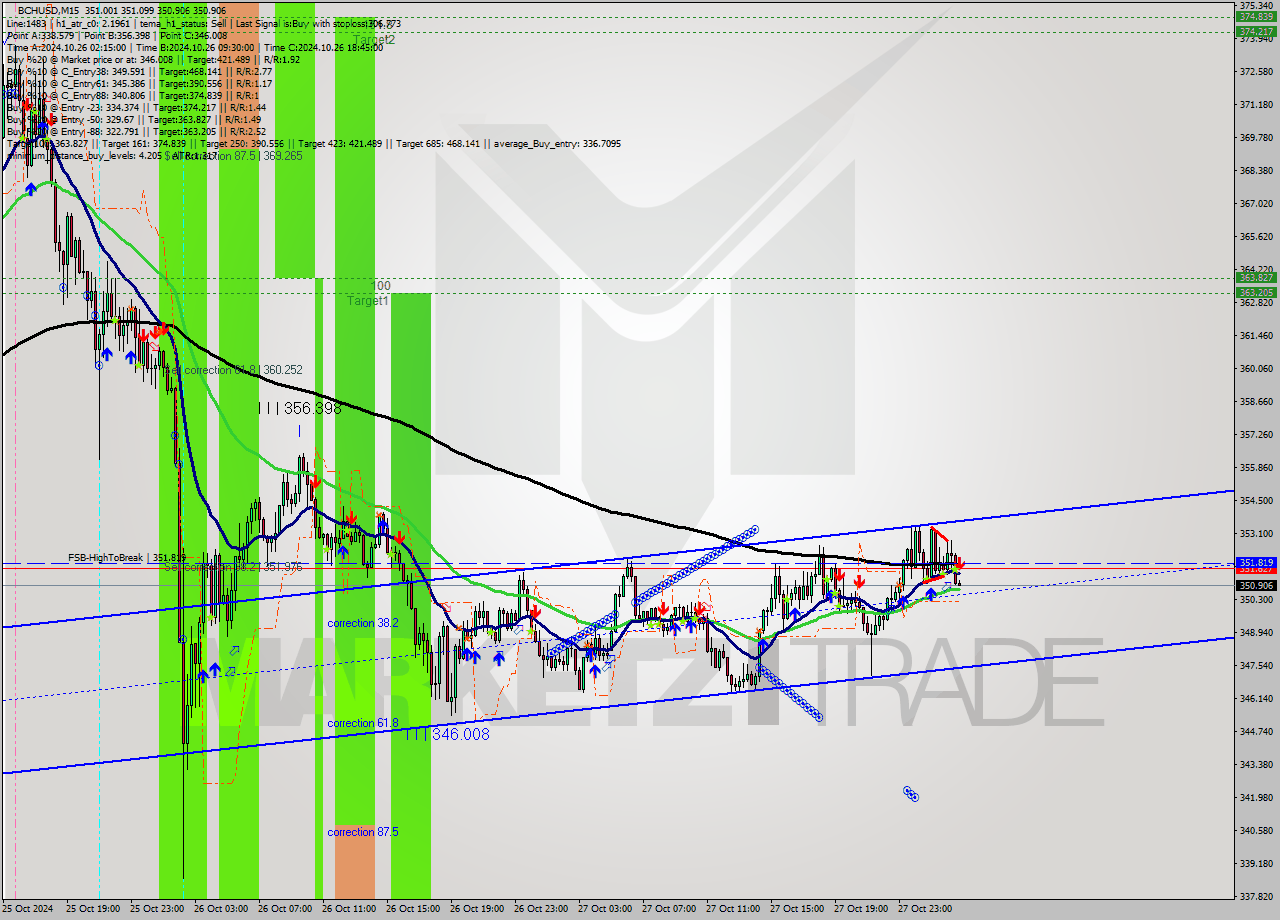Click the 365.620 price axis label
Viewport: 1280px width, 920px height.
point(1256,236)
